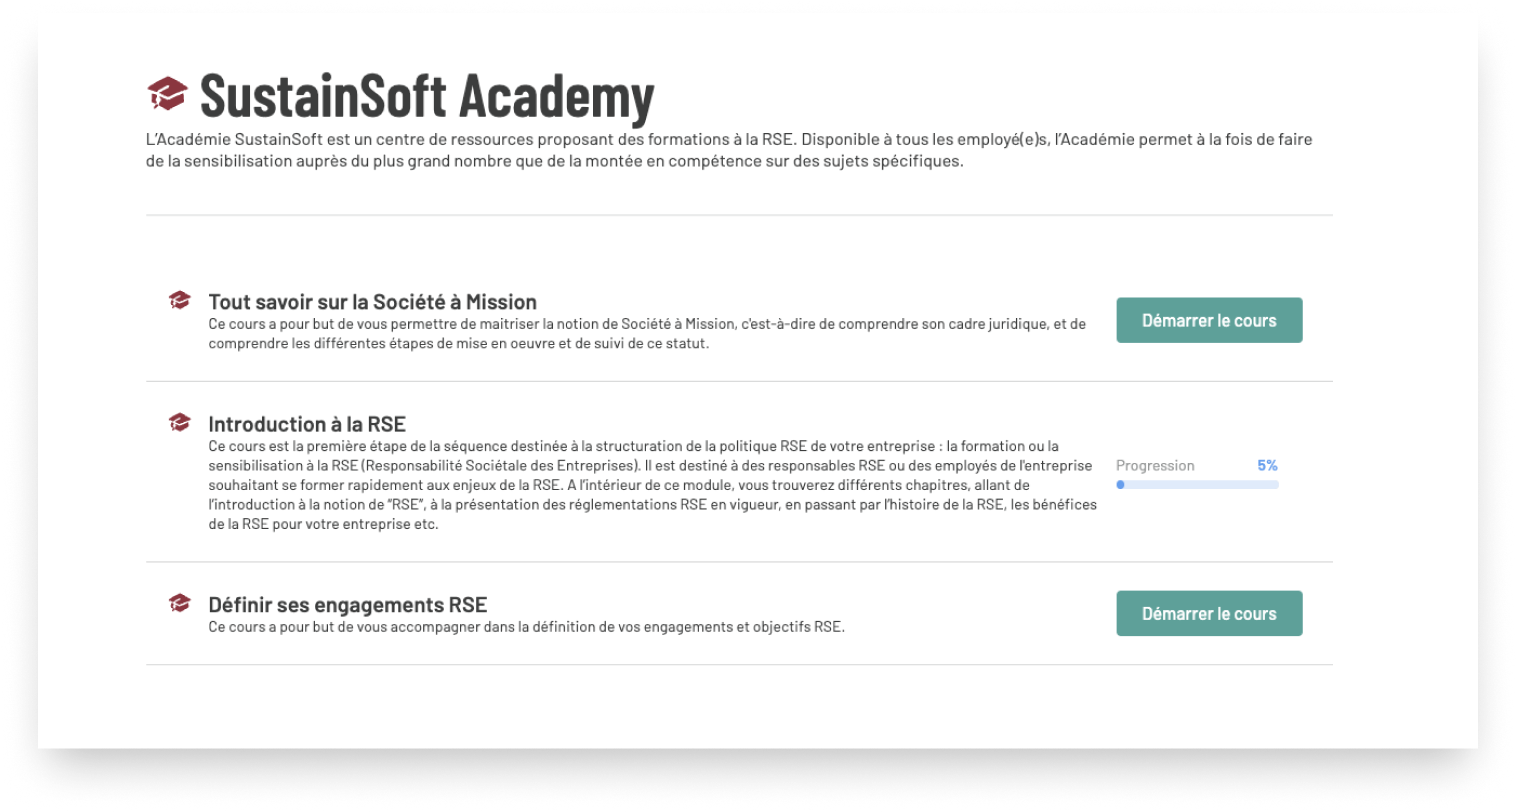
Task: Open the Tout savoir sur la Société à Mission title
Action: click(x=372, y=301)
